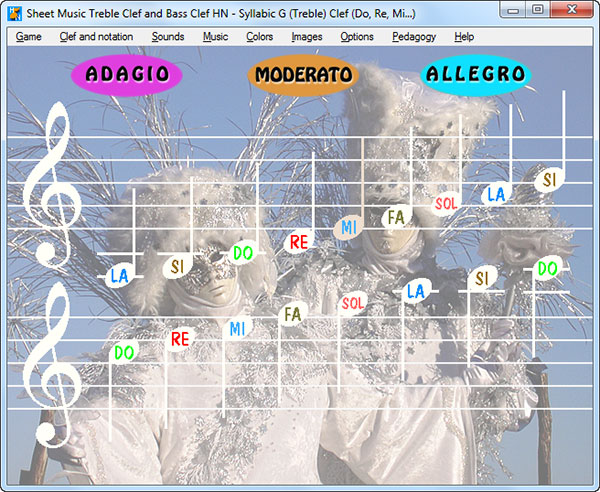Image resolution: width=600 pixels, height=492 pixels.
Task: Open the Game menu
Action: point(29,37)
